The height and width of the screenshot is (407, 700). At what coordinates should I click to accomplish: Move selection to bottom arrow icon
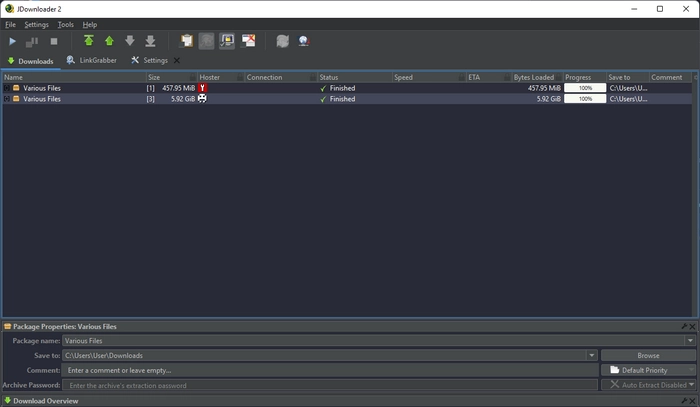[150, 41]
